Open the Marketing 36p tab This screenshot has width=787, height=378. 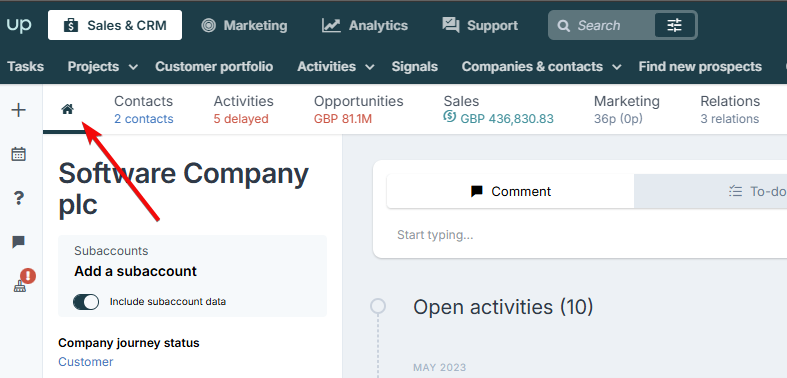pos(627,109)
